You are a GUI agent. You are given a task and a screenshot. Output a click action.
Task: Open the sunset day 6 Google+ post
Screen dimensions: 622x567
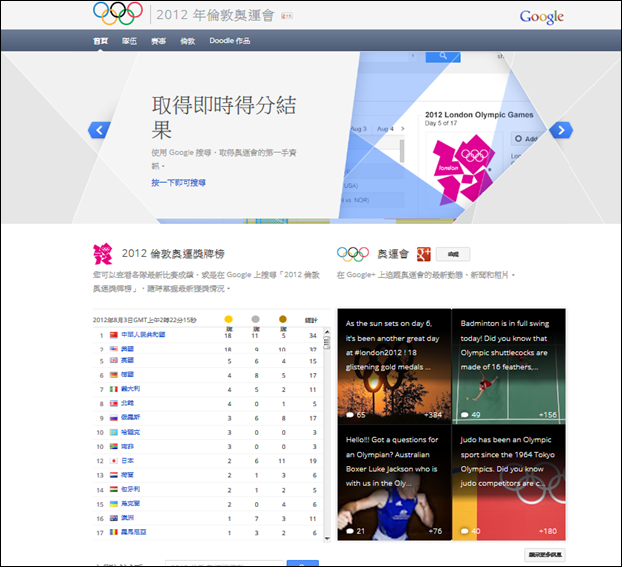tap(394, 366)
